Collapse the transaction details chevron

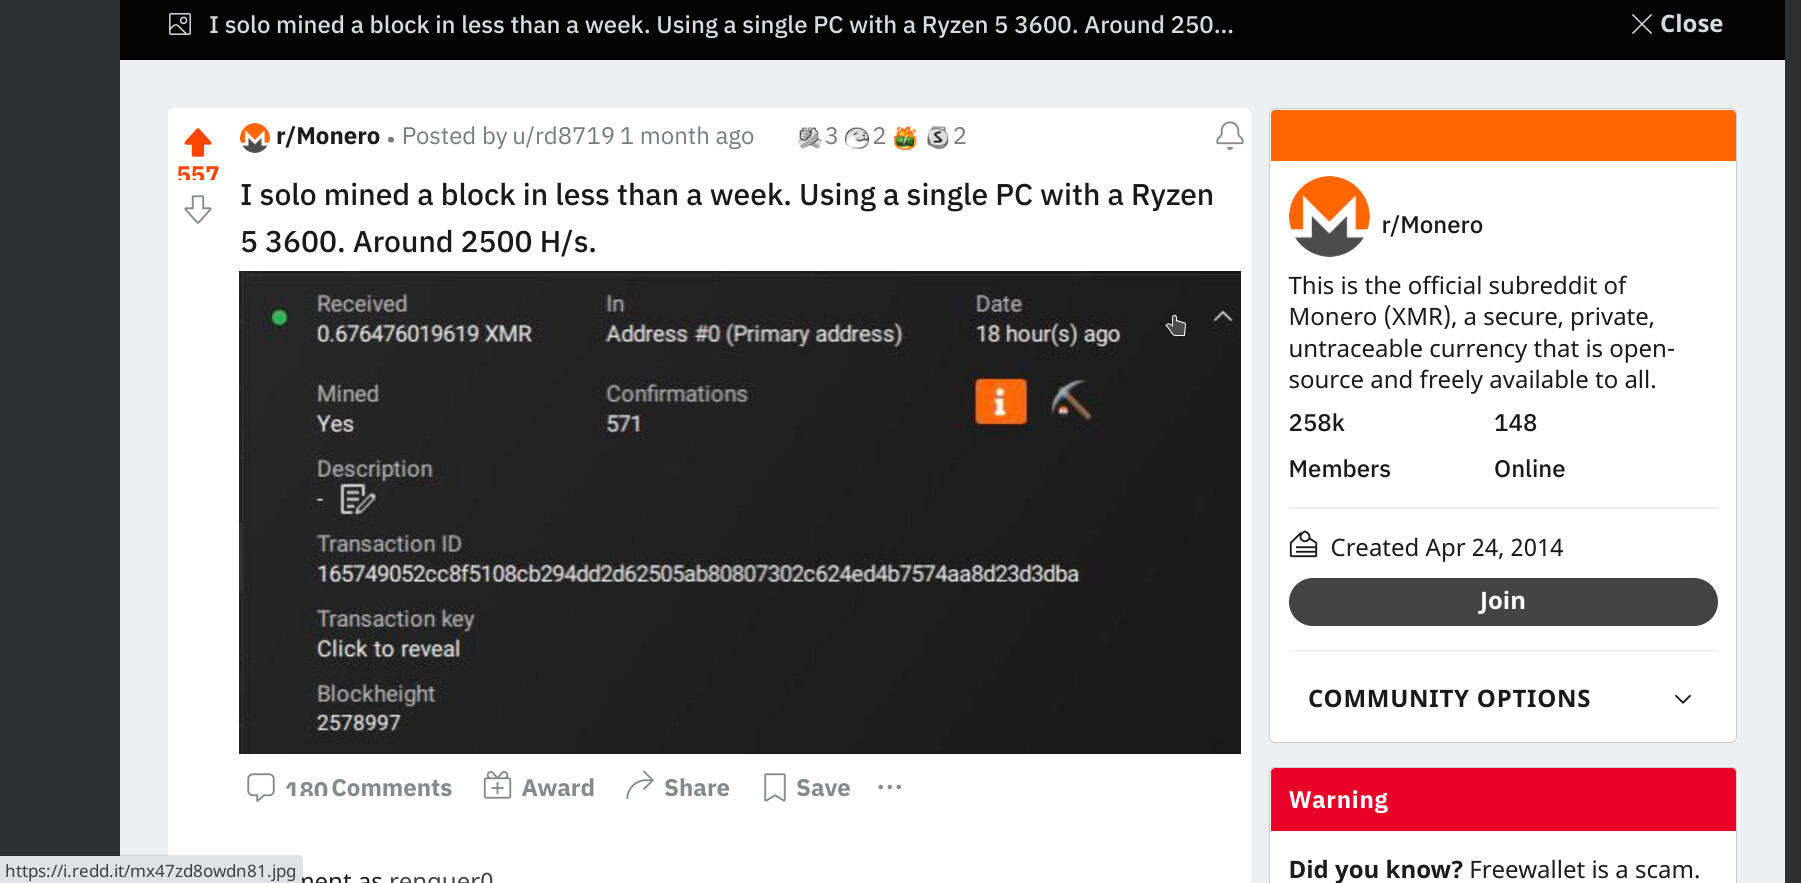click(1222, 317)
